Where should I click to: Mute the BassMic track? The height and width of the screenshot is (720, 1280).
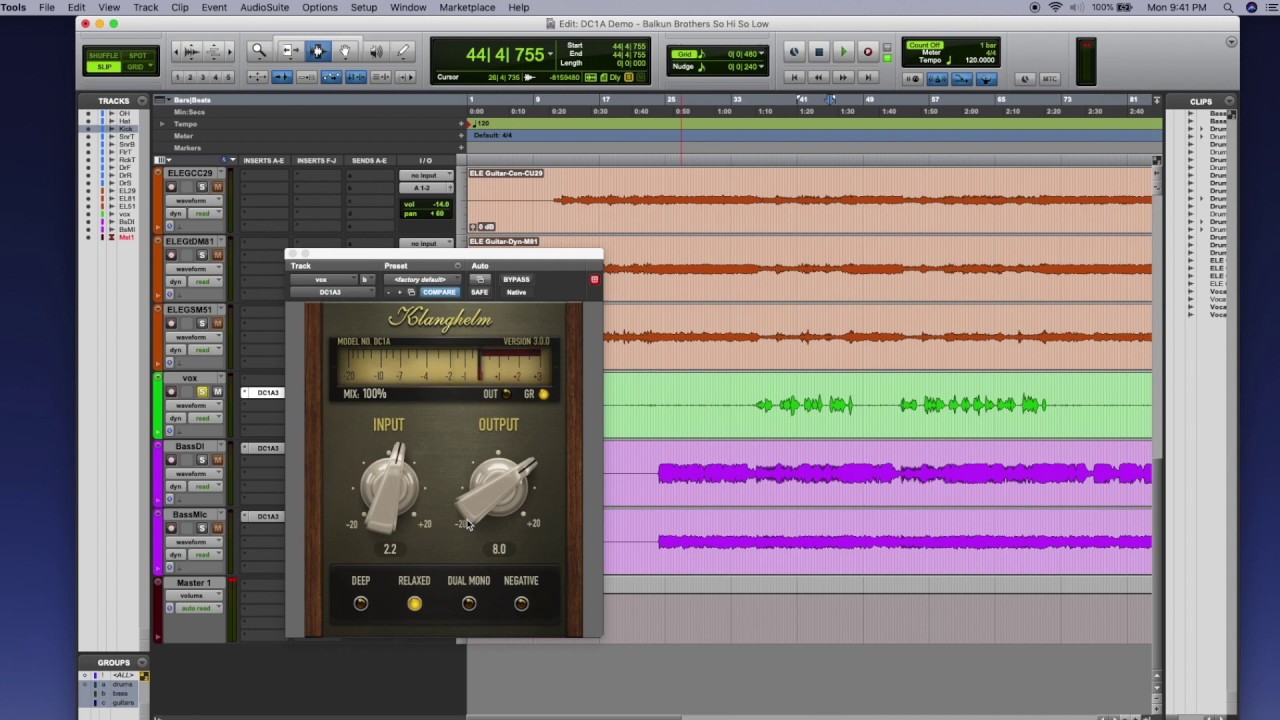[x=217, y=528]
